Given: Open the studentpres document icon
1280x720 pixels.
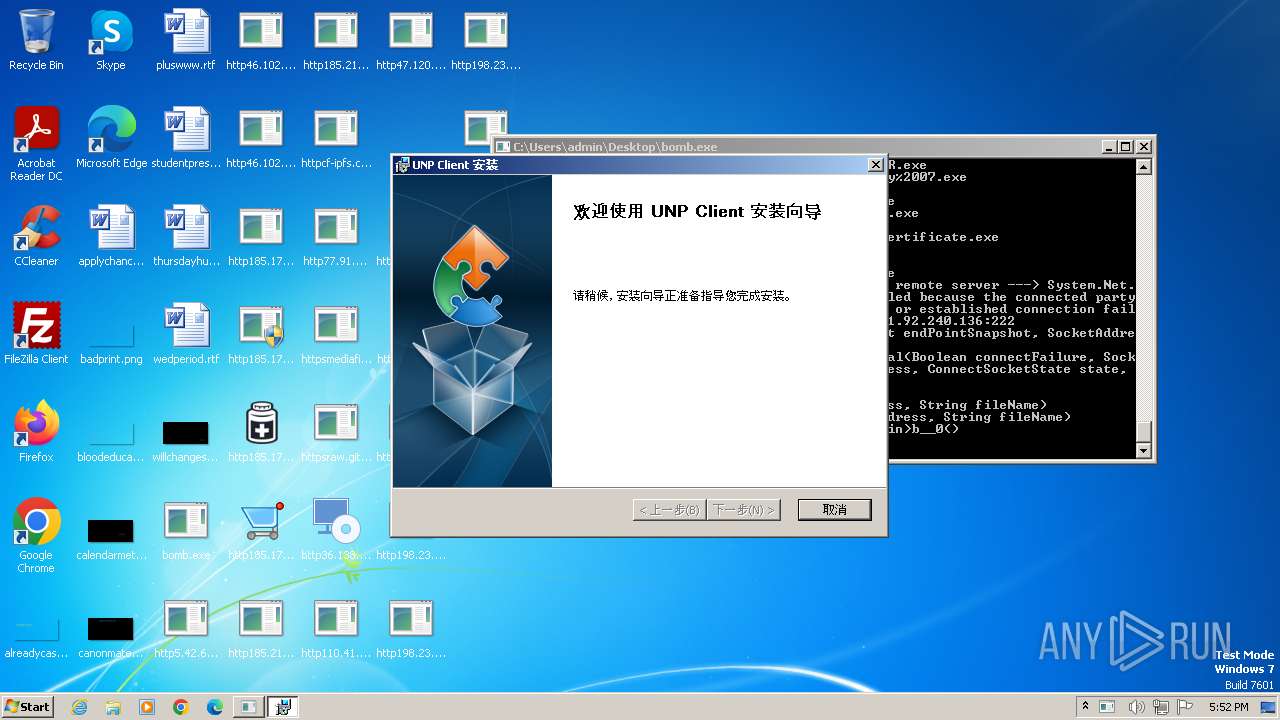Looking at the screenshot, I should (x=186, y=138).
